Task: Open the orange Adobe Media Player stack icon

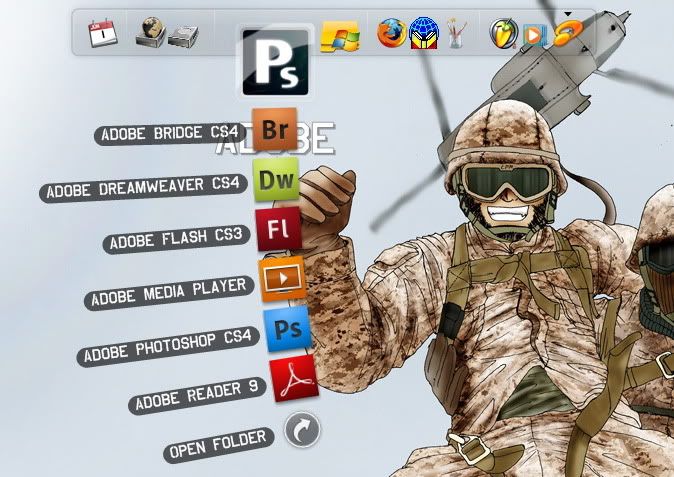Action: coord(282,279)
